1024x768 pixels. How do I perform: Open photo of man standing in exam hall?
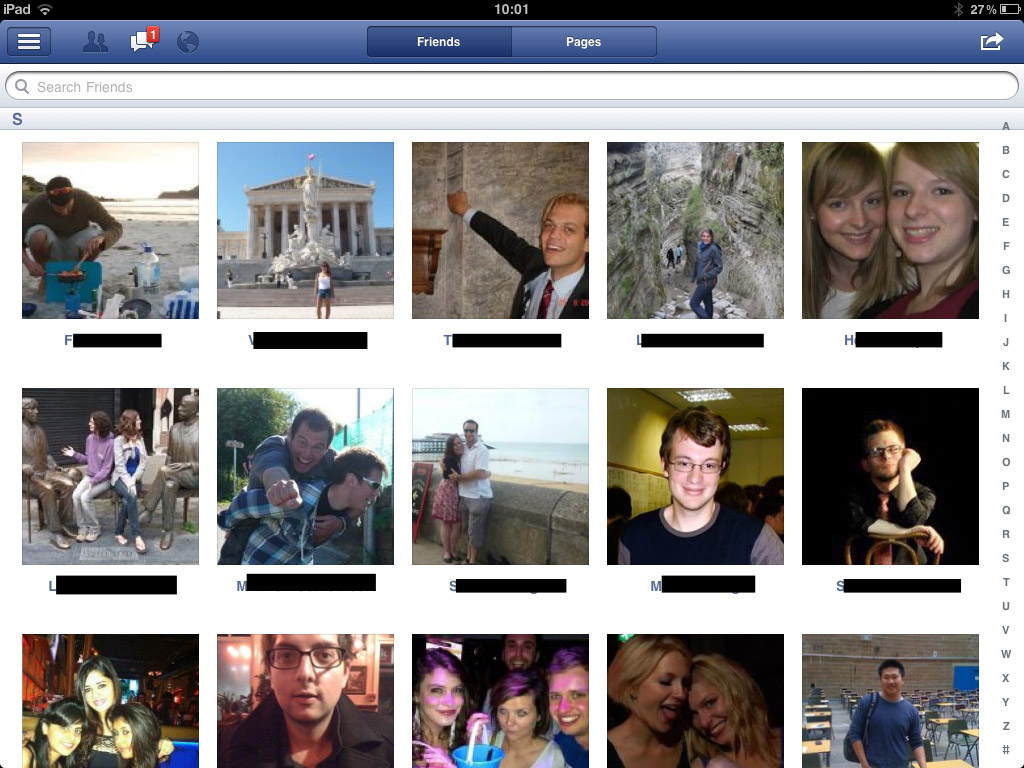click(890, 701)
